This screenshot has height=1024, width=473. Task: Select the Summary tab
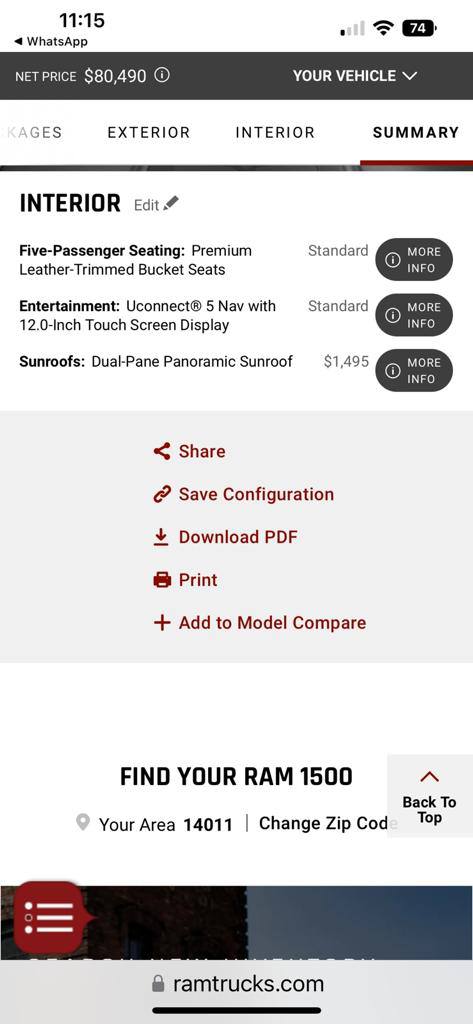416,133
